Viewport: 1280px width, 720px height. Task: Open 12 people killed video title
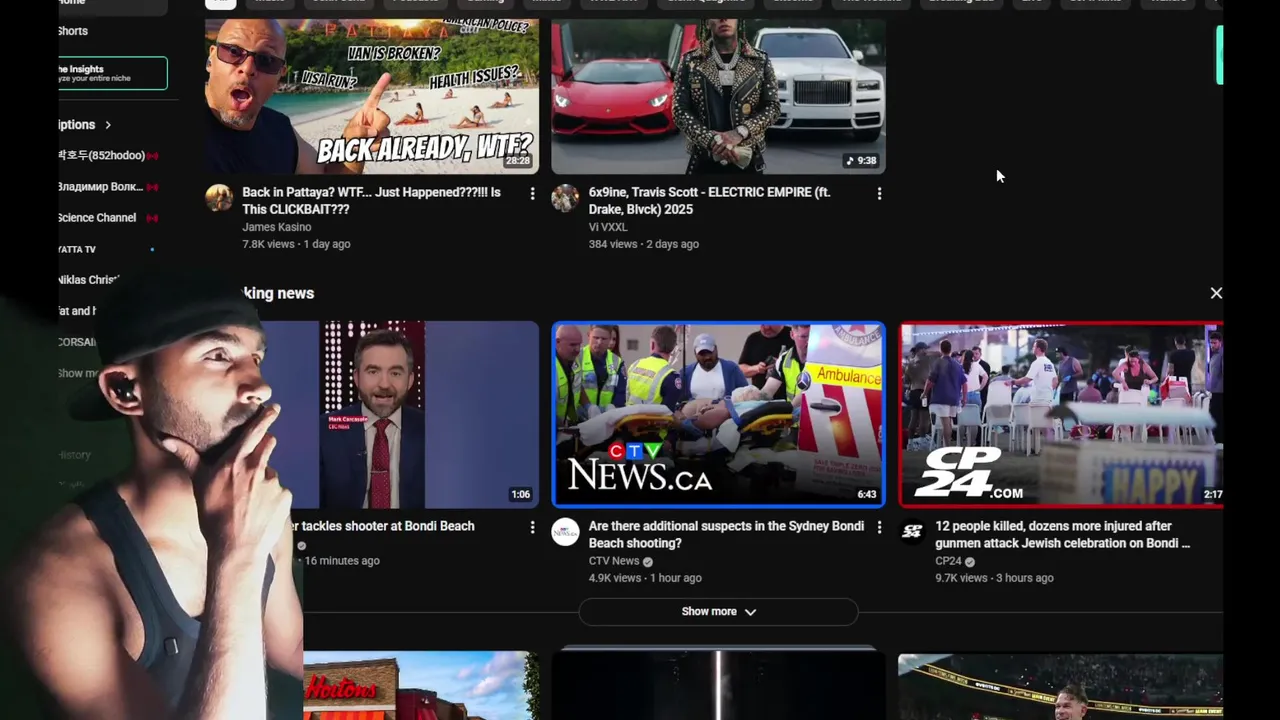[x=1063, y=534]
